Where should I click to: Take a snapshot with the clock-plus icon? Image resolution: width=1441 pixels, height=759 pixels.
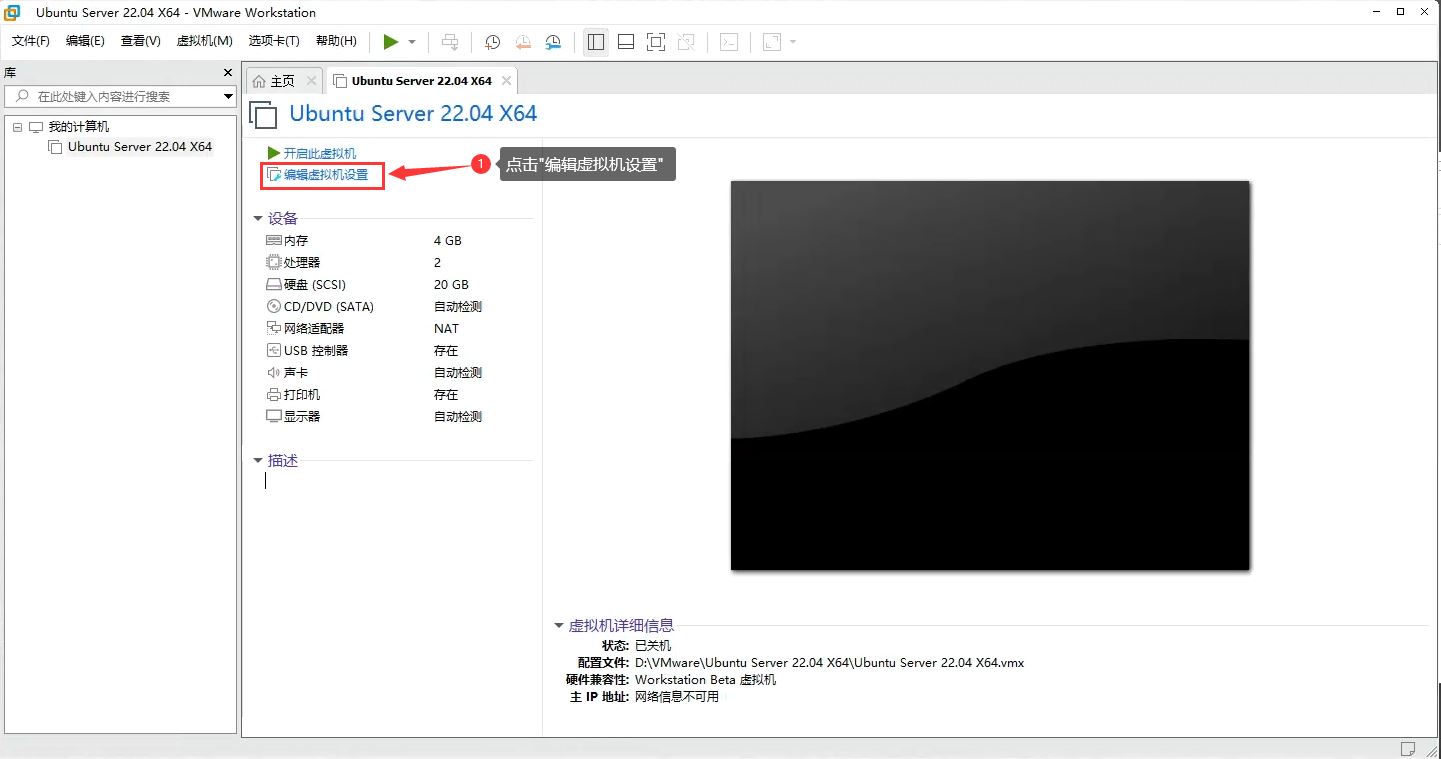[x=493, y=42]
